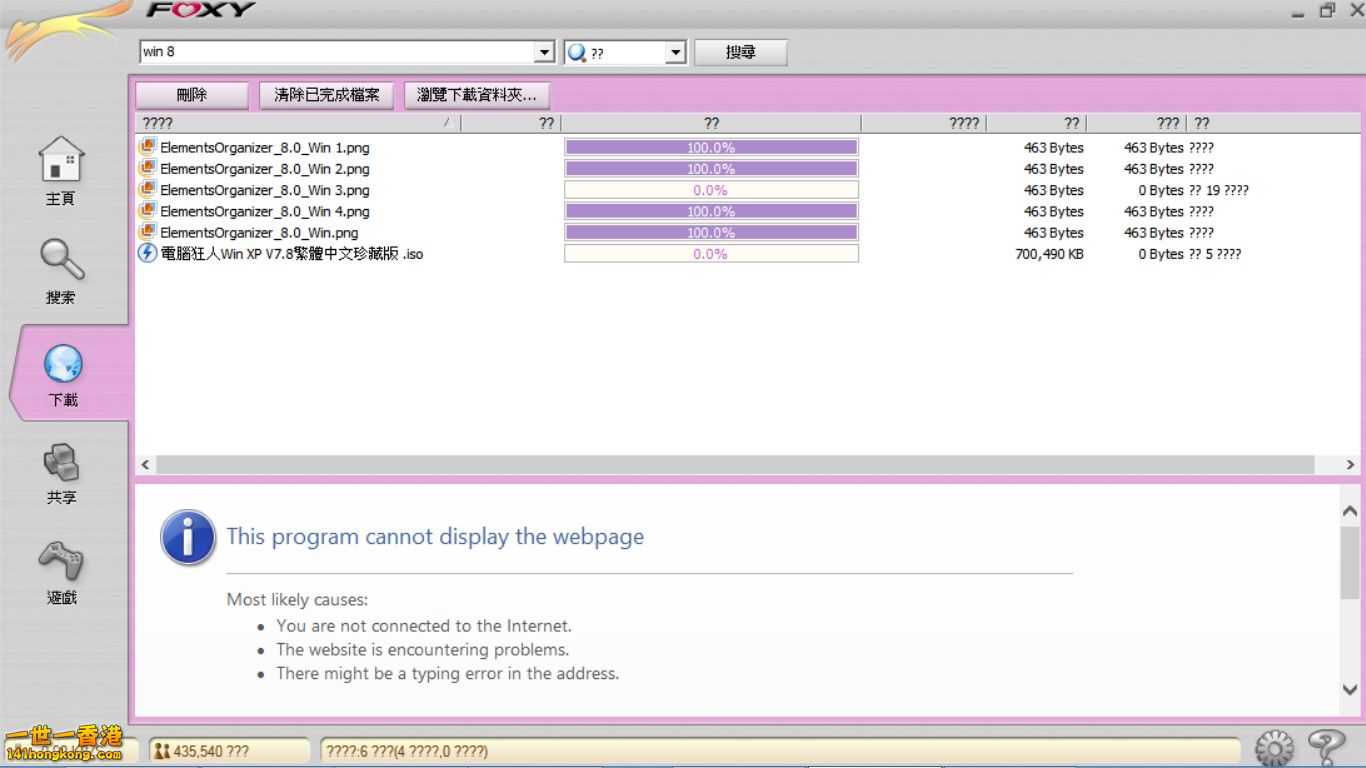Open the 主頁 home sidebar icon
The height and width of the screenshot is (768, 1366).
(61, 162)
